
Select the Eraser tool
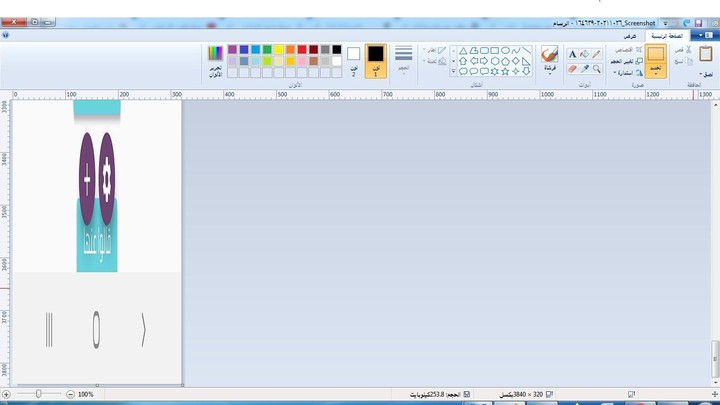point(573,69)
